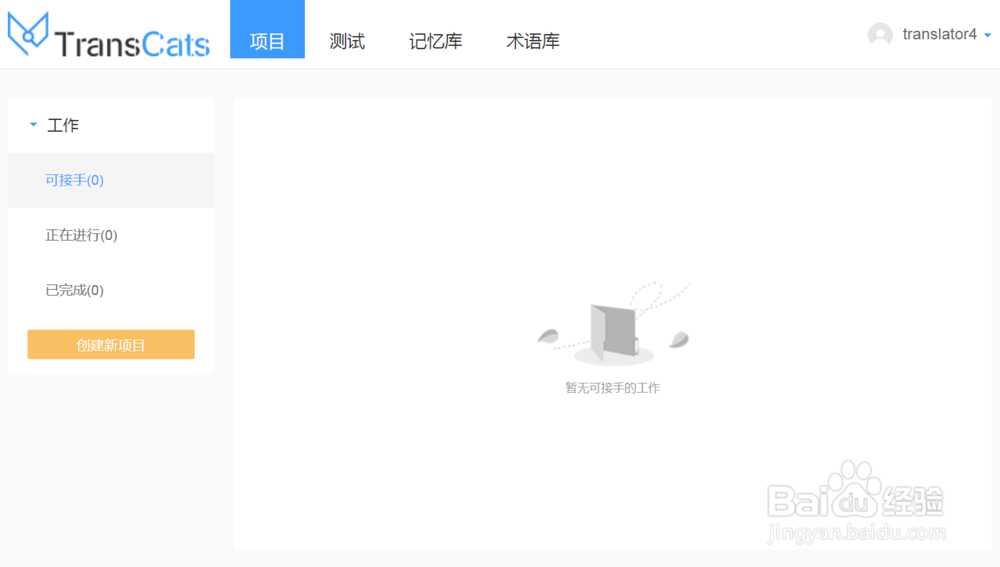Open the 测试 tab

point(347,41)
